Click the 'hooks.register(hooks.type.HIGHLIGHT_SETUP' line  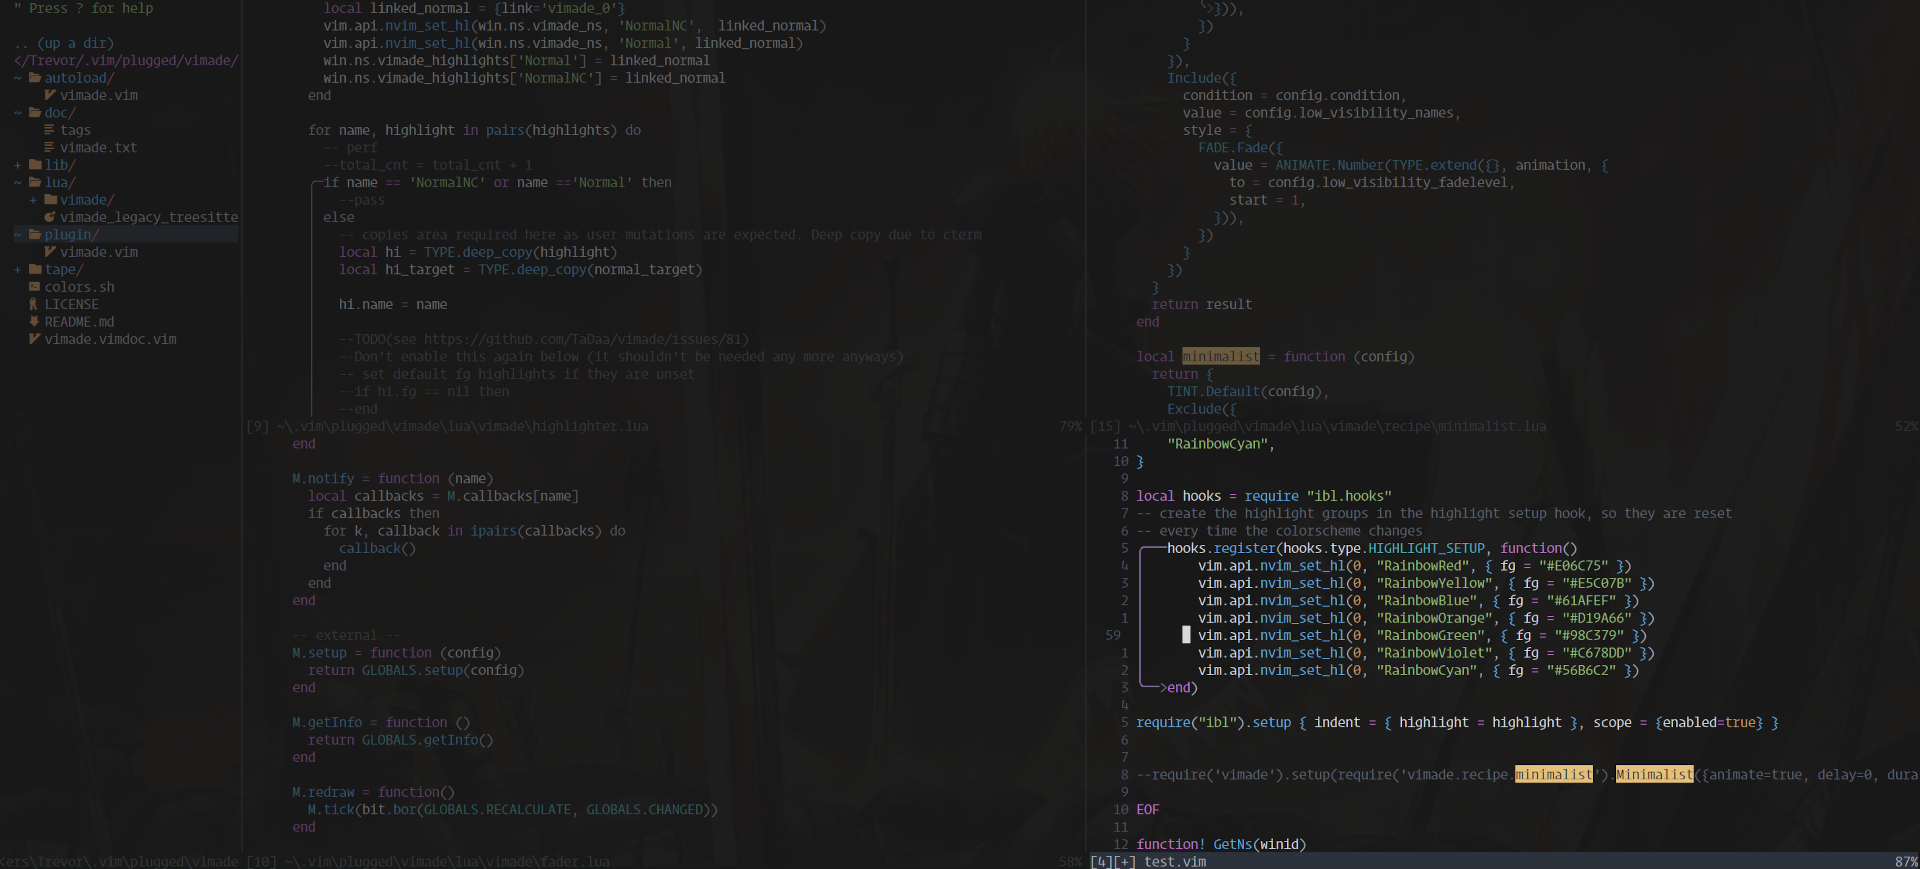(1372, 548)
